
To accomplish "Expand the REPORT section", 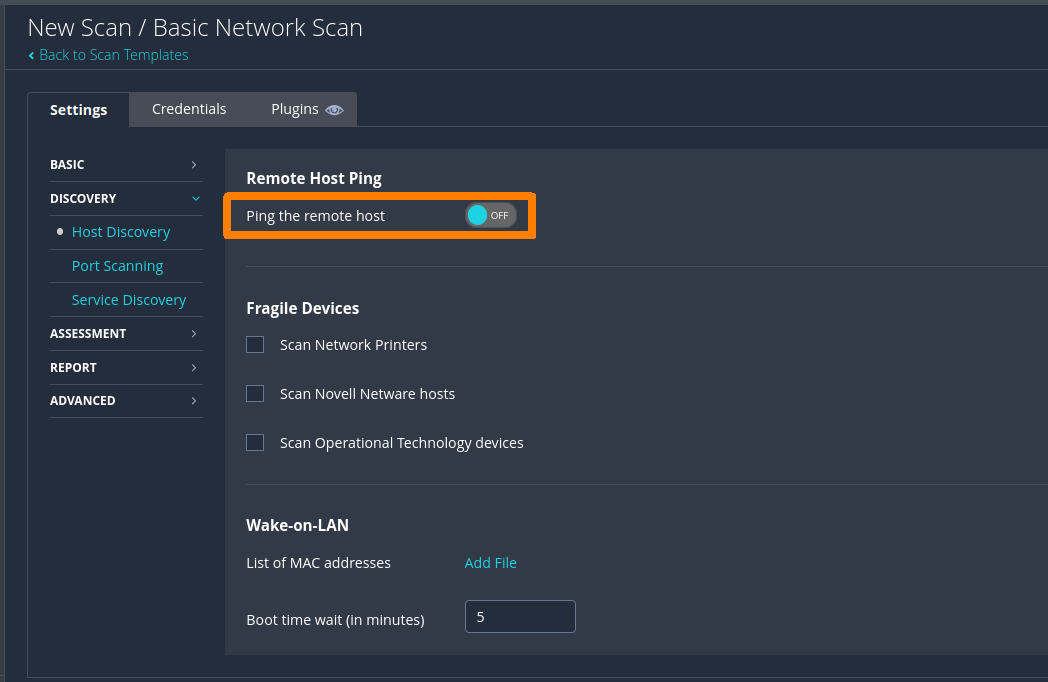I will click(125, 367).
